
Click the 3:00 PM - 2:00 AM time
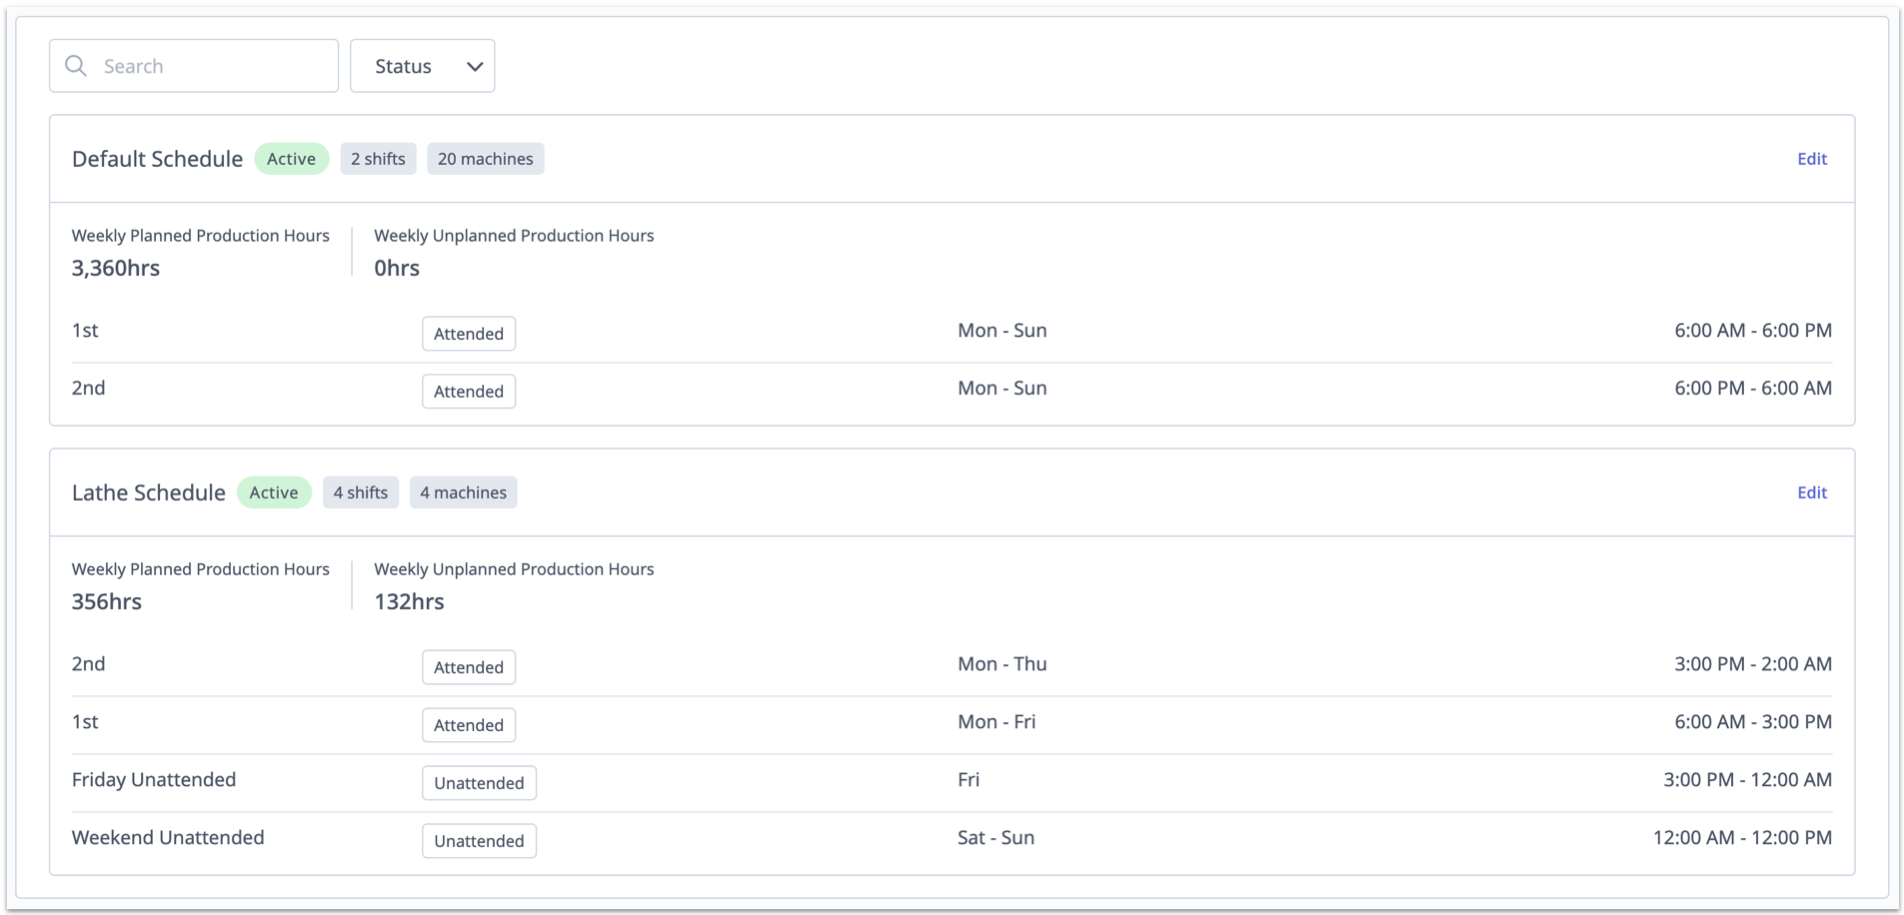tap(1753, 664)
